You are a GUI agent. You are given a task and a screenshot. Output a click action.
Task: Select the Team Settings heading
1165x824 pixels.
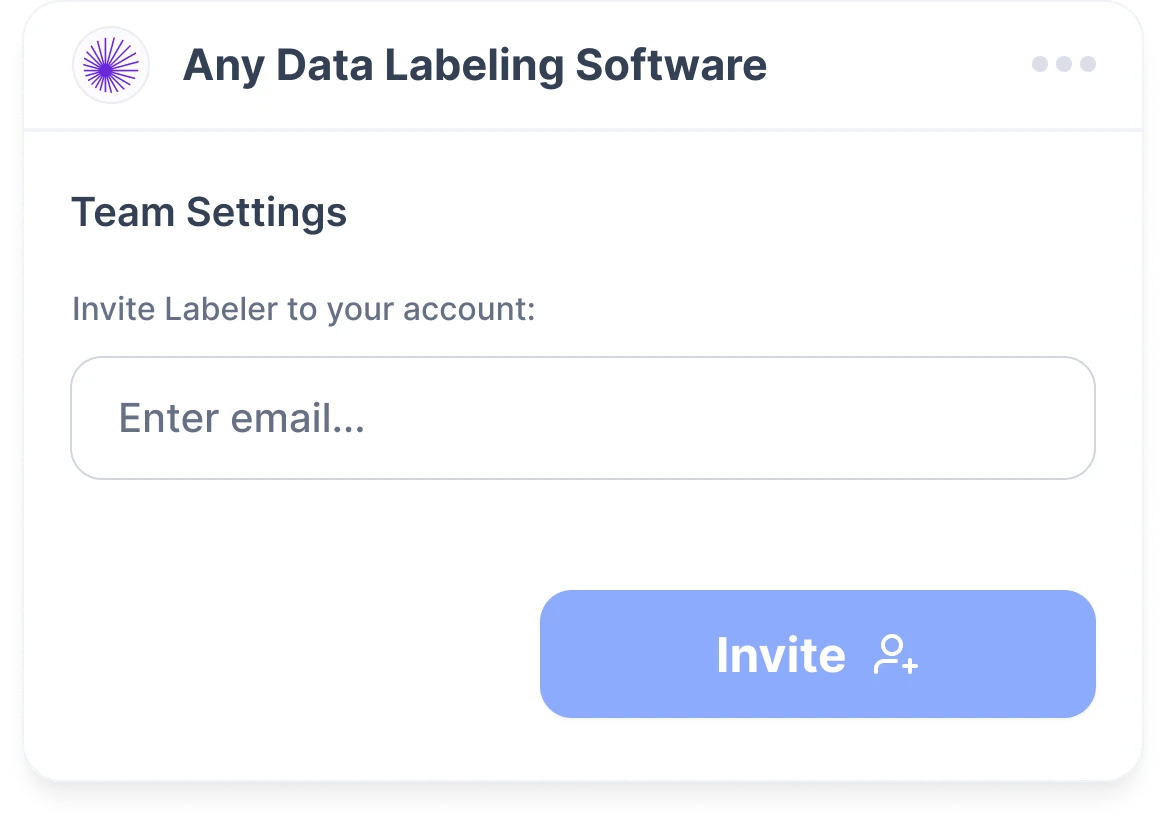(x=209, y=212)
